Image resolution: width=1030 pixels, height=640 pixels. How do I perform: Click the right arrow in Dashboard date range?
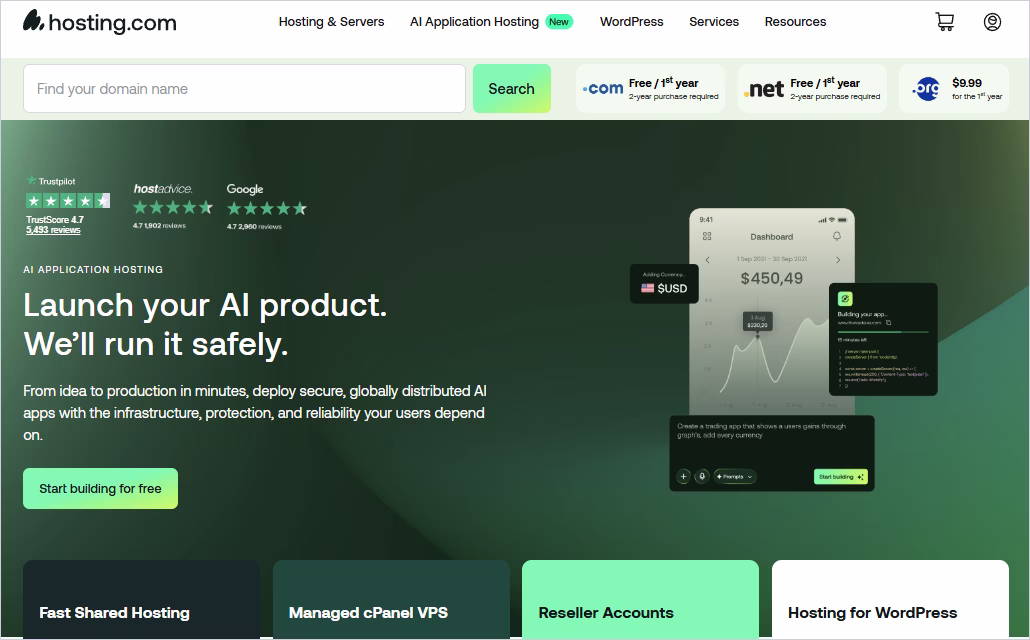[x=838, y=260]
